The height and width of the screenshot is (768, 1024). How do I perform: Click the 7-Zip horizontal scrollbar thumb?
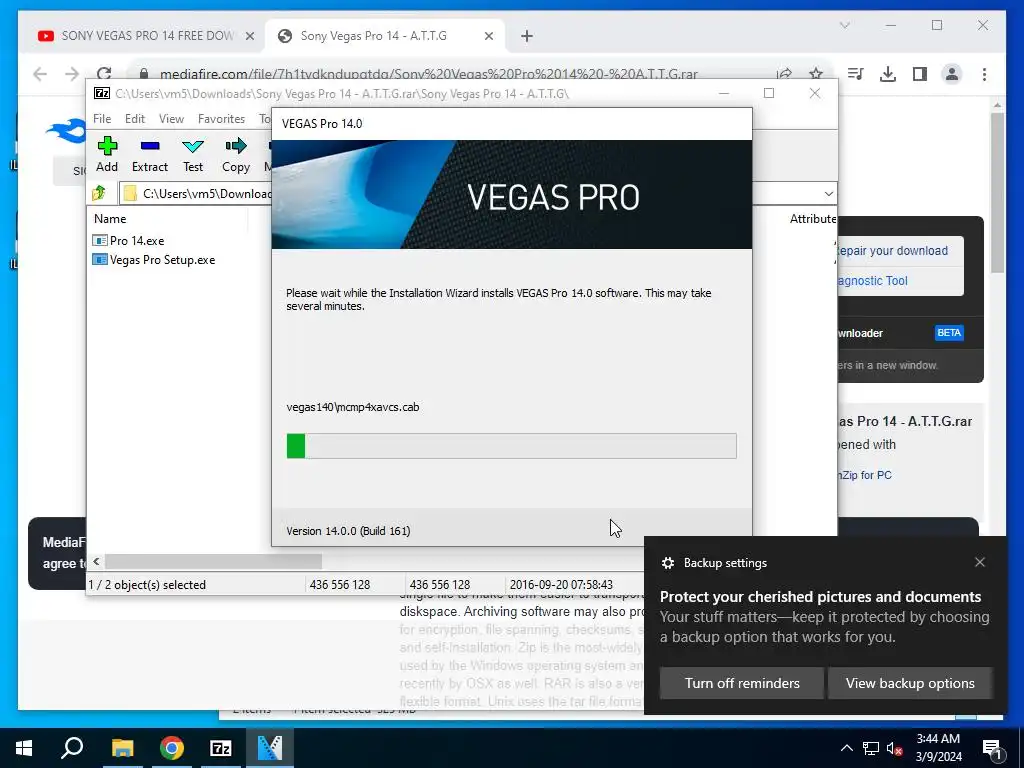point(213,561)
